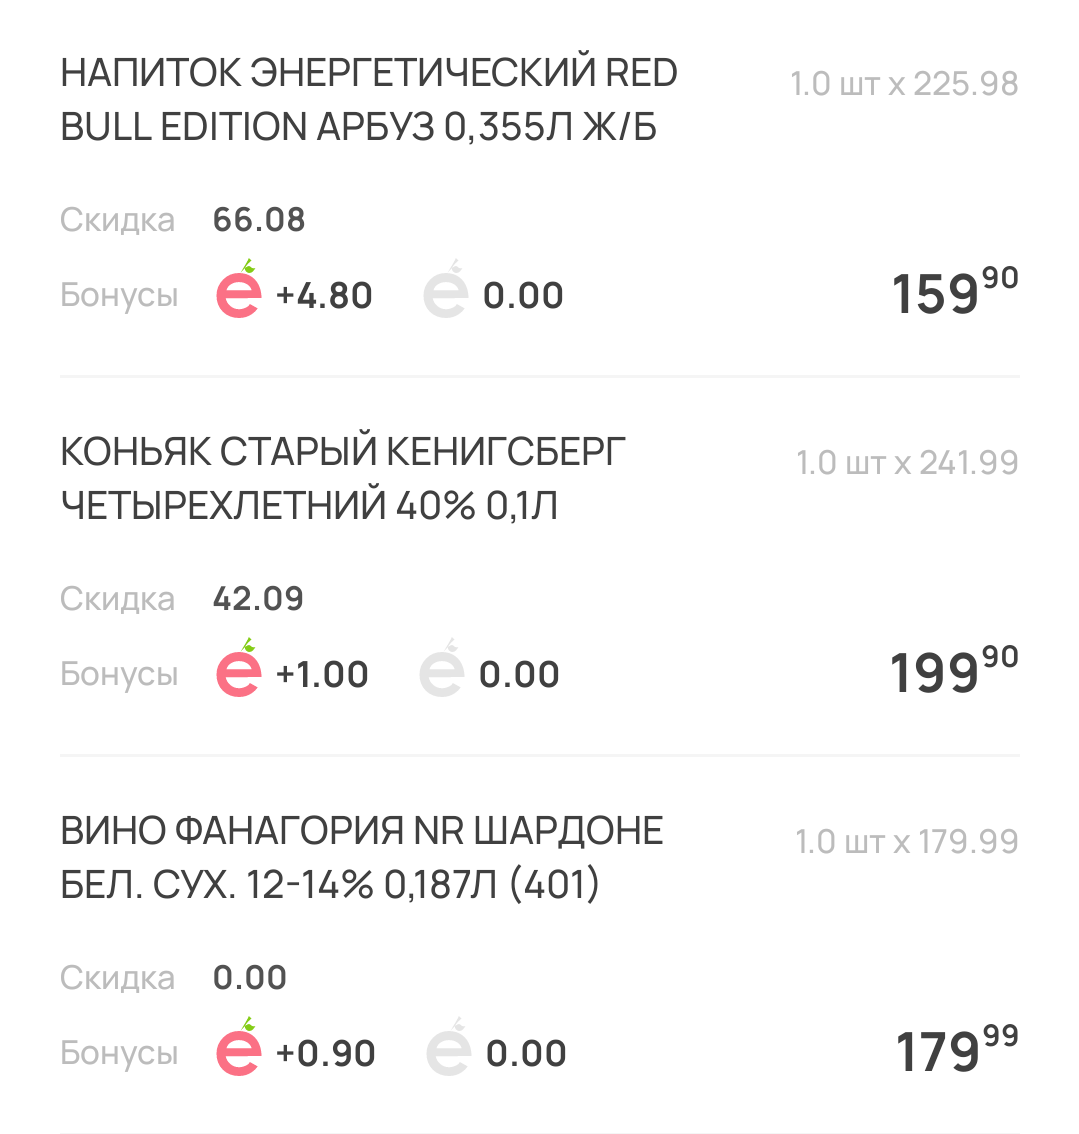Tap the pink bonus icon beside +1.00

239,668
